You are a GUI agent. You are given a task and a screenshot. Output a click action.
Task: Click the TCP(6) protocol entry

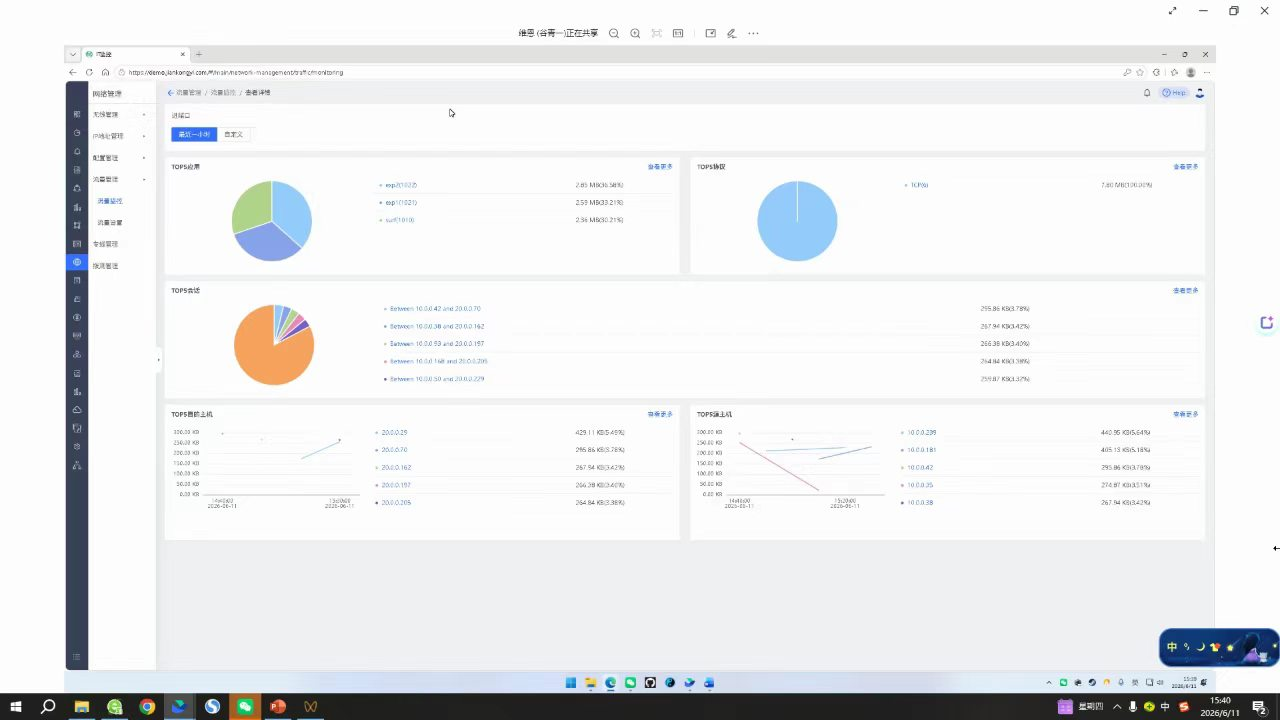click(x=920, y=185)
